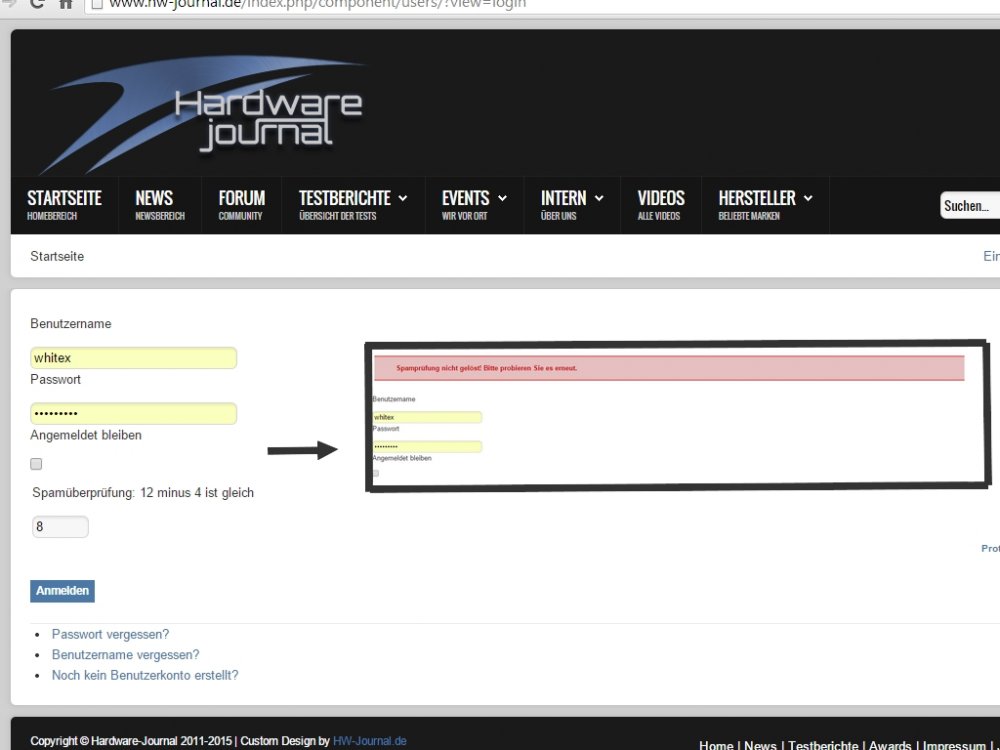Click the Spamüberprüfung answer field
Viewport: 1000px width, 750px height.
60,527
